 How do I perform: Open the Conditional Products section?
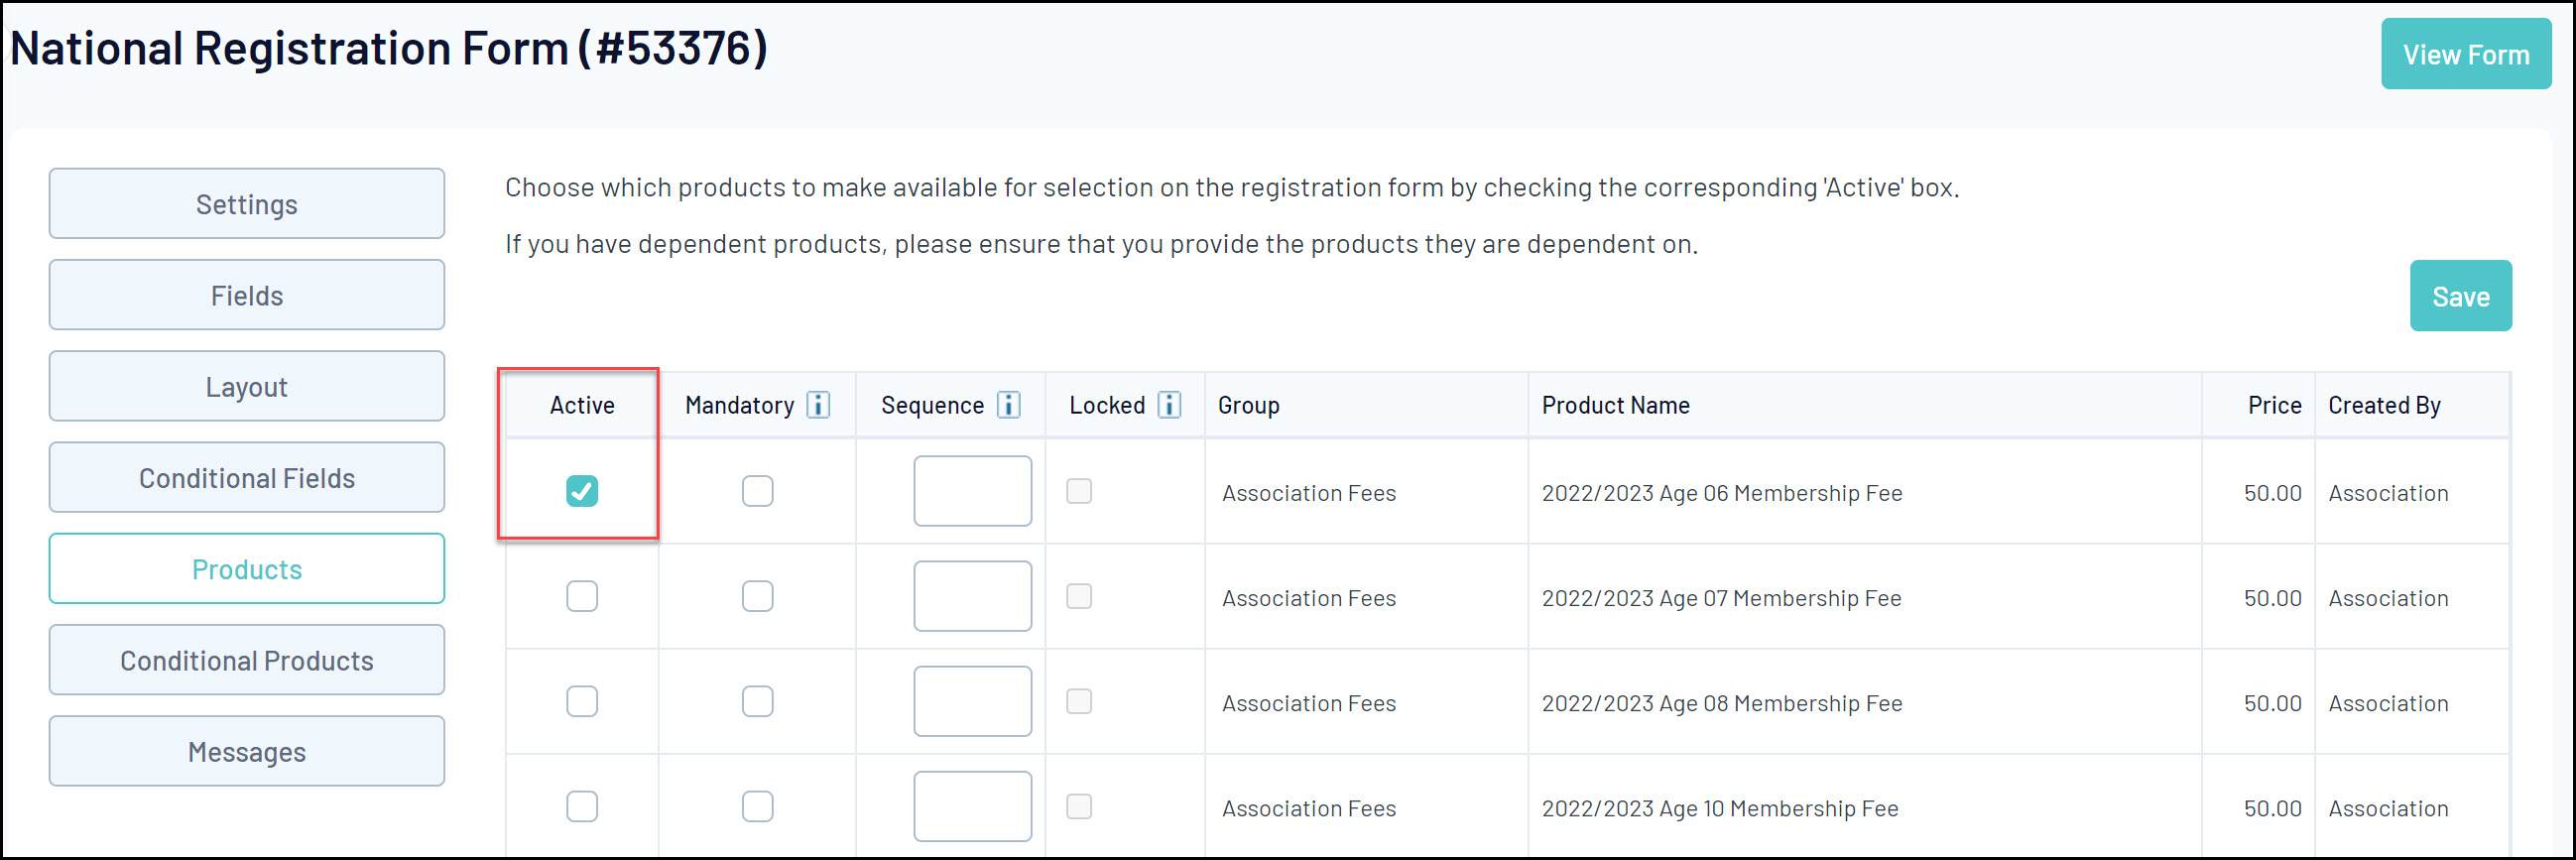(x=247, y=660)
